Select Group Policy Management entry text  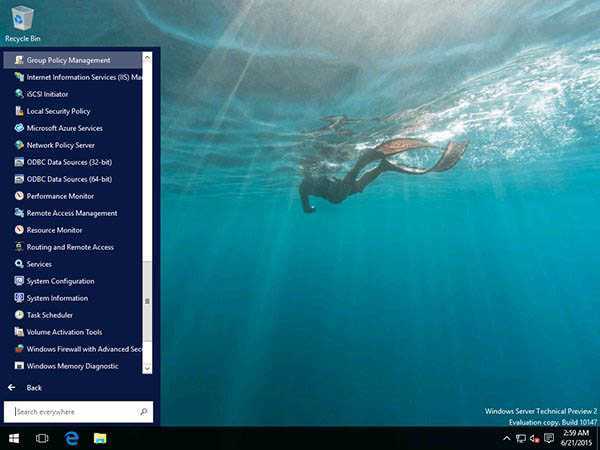pyautogui.click(x=68, y=60)
